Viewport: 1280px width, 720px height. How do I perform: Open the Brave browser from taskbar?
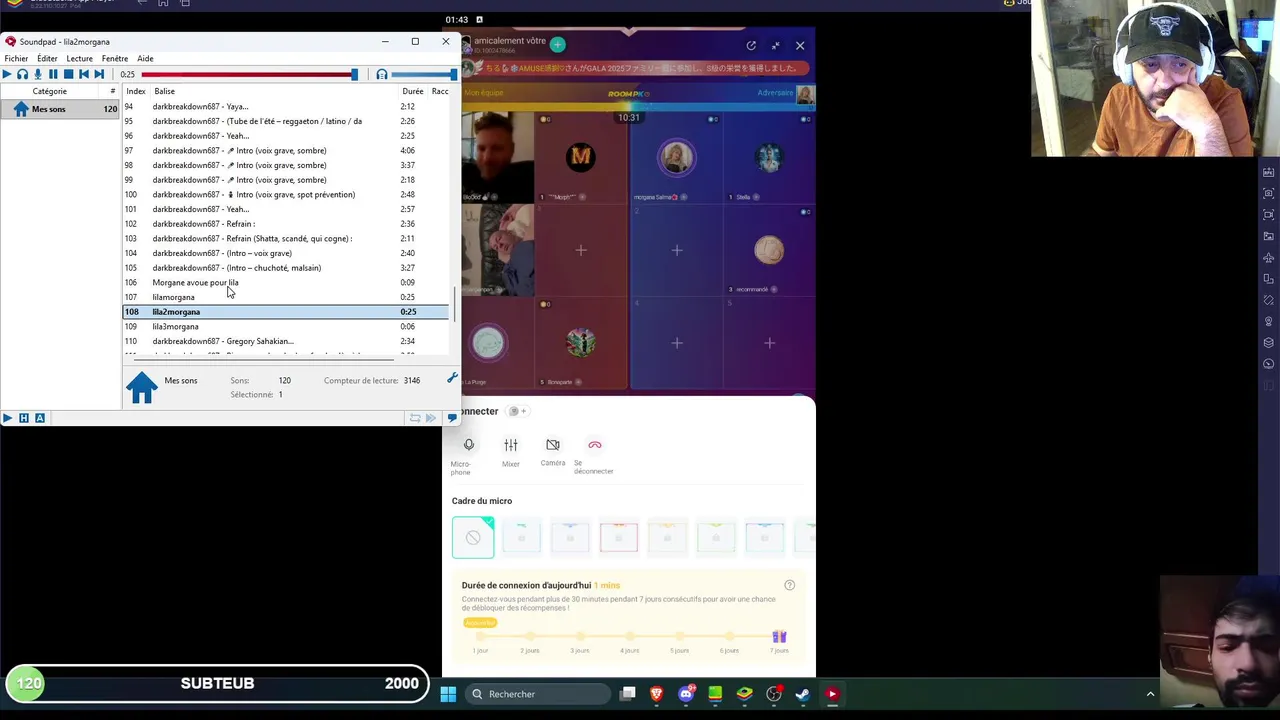point(657,694)
